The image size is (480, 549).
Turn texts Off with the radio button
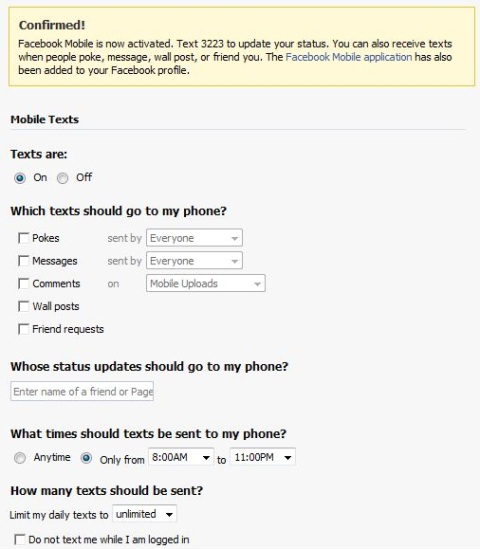(62, 178)
